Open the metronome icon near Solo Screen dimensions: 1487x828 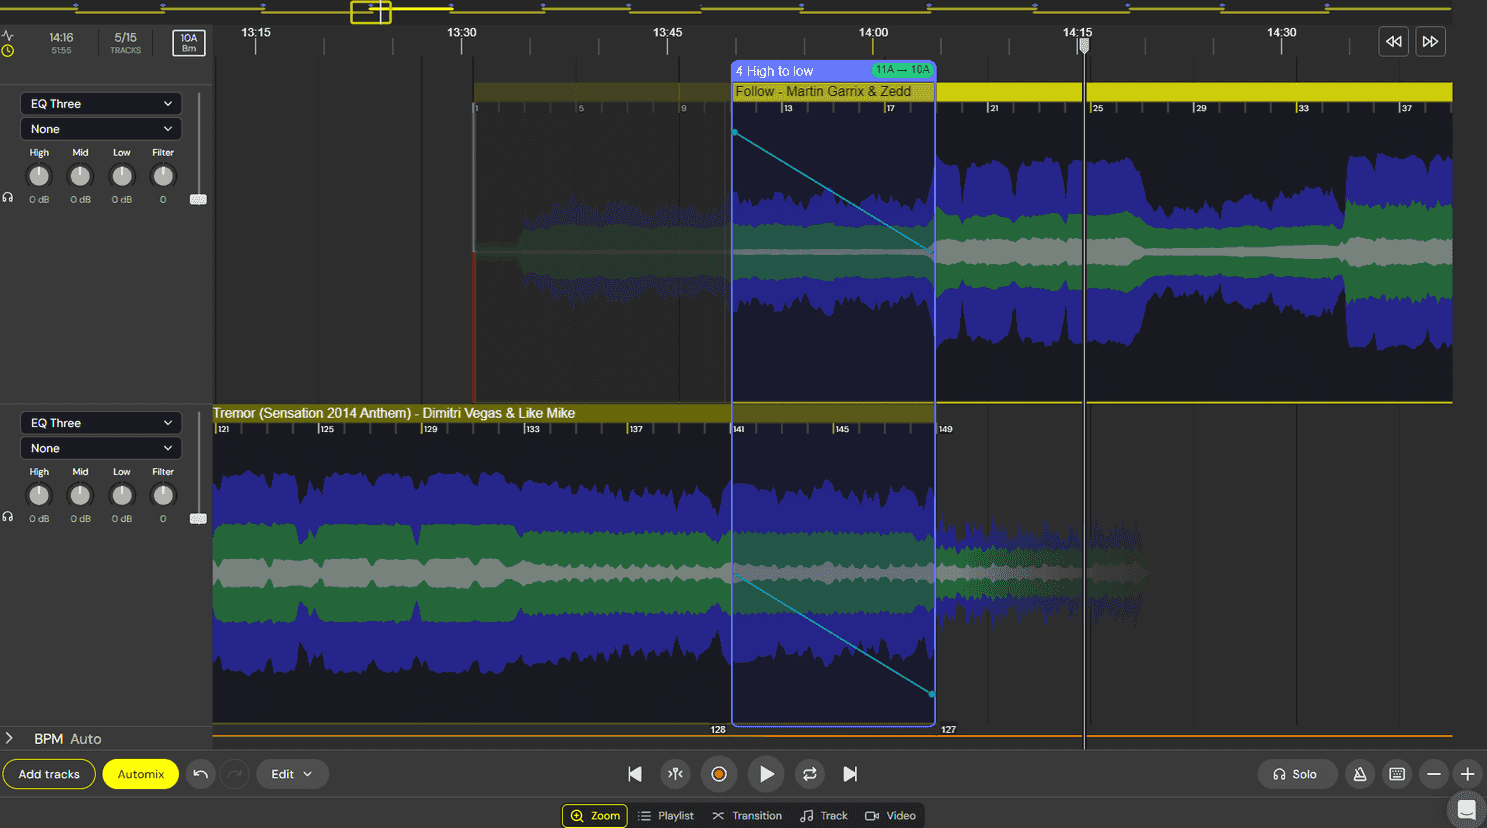click(1360, 774)
